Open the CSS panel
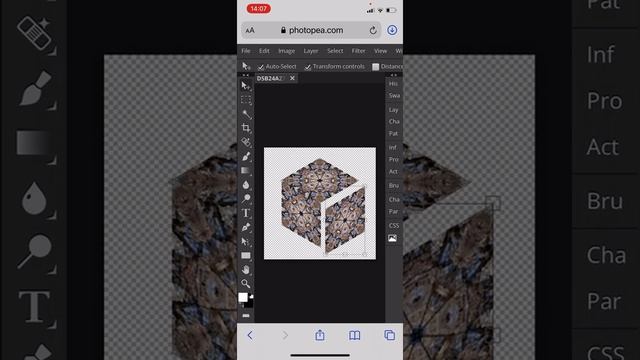 tap(393, 226)
